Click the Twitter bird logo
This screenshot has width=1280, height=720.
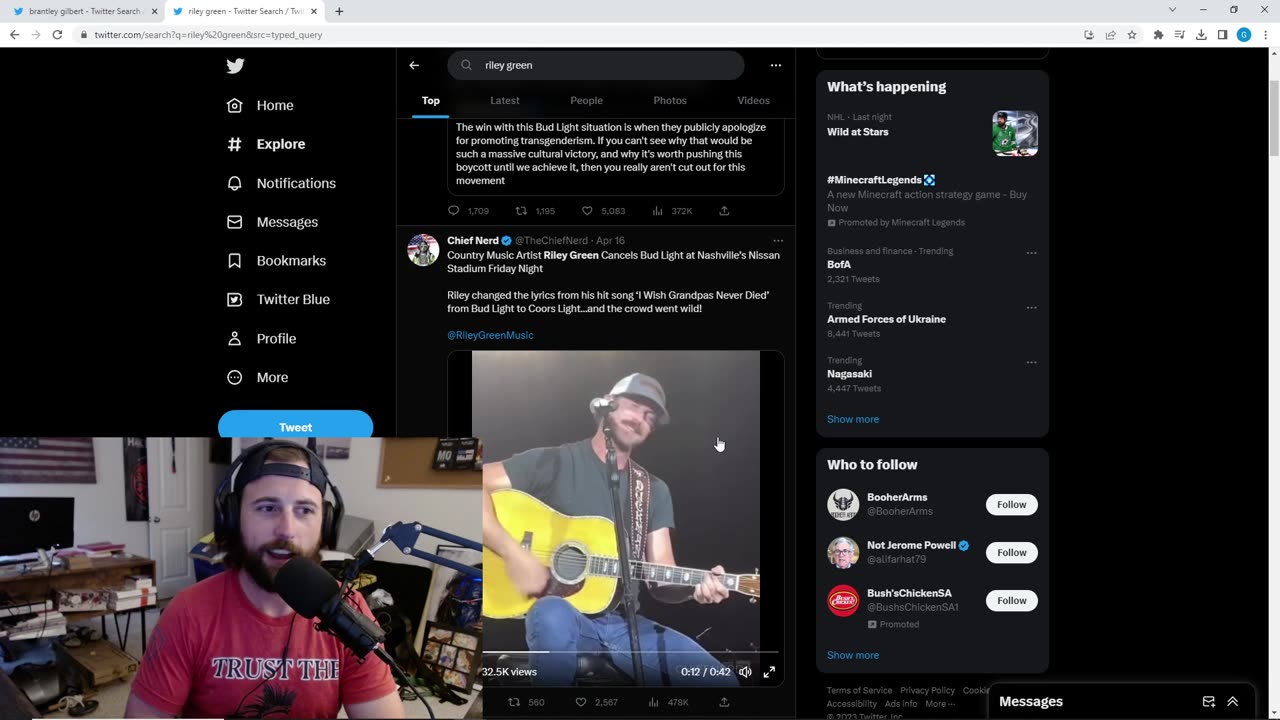pos(235,66)
